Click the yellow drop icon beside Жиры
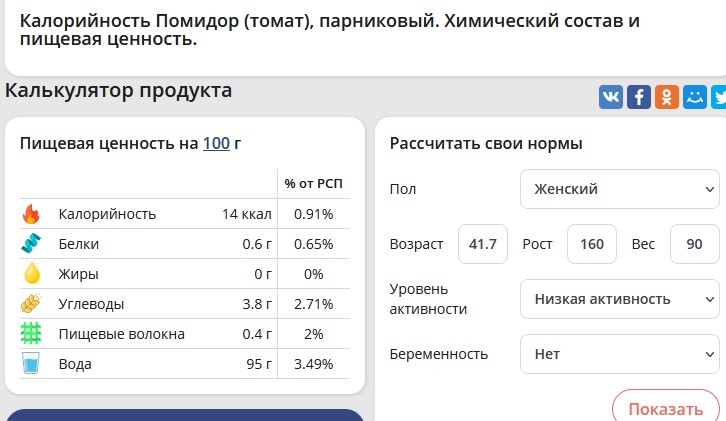Screen dimensions: 726x421 (x=31, y=274)
